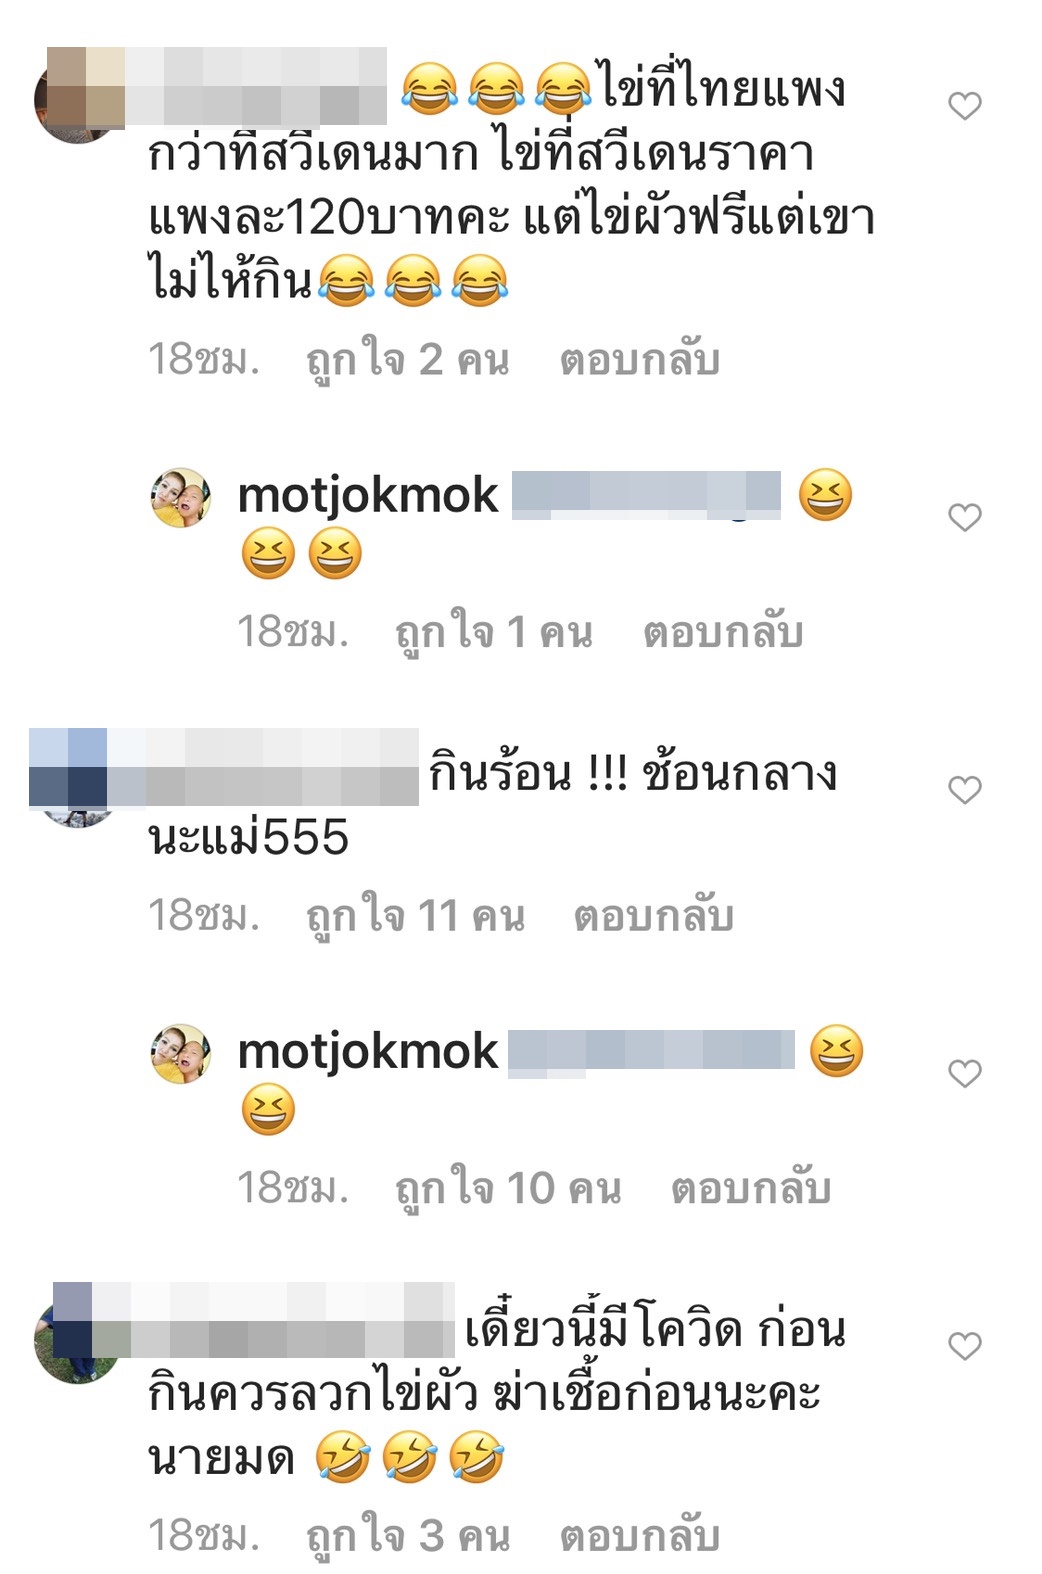View who liked: ถูกใจ 3 คน
The image size is (1042, 1574).
(x=407, y=1536)
